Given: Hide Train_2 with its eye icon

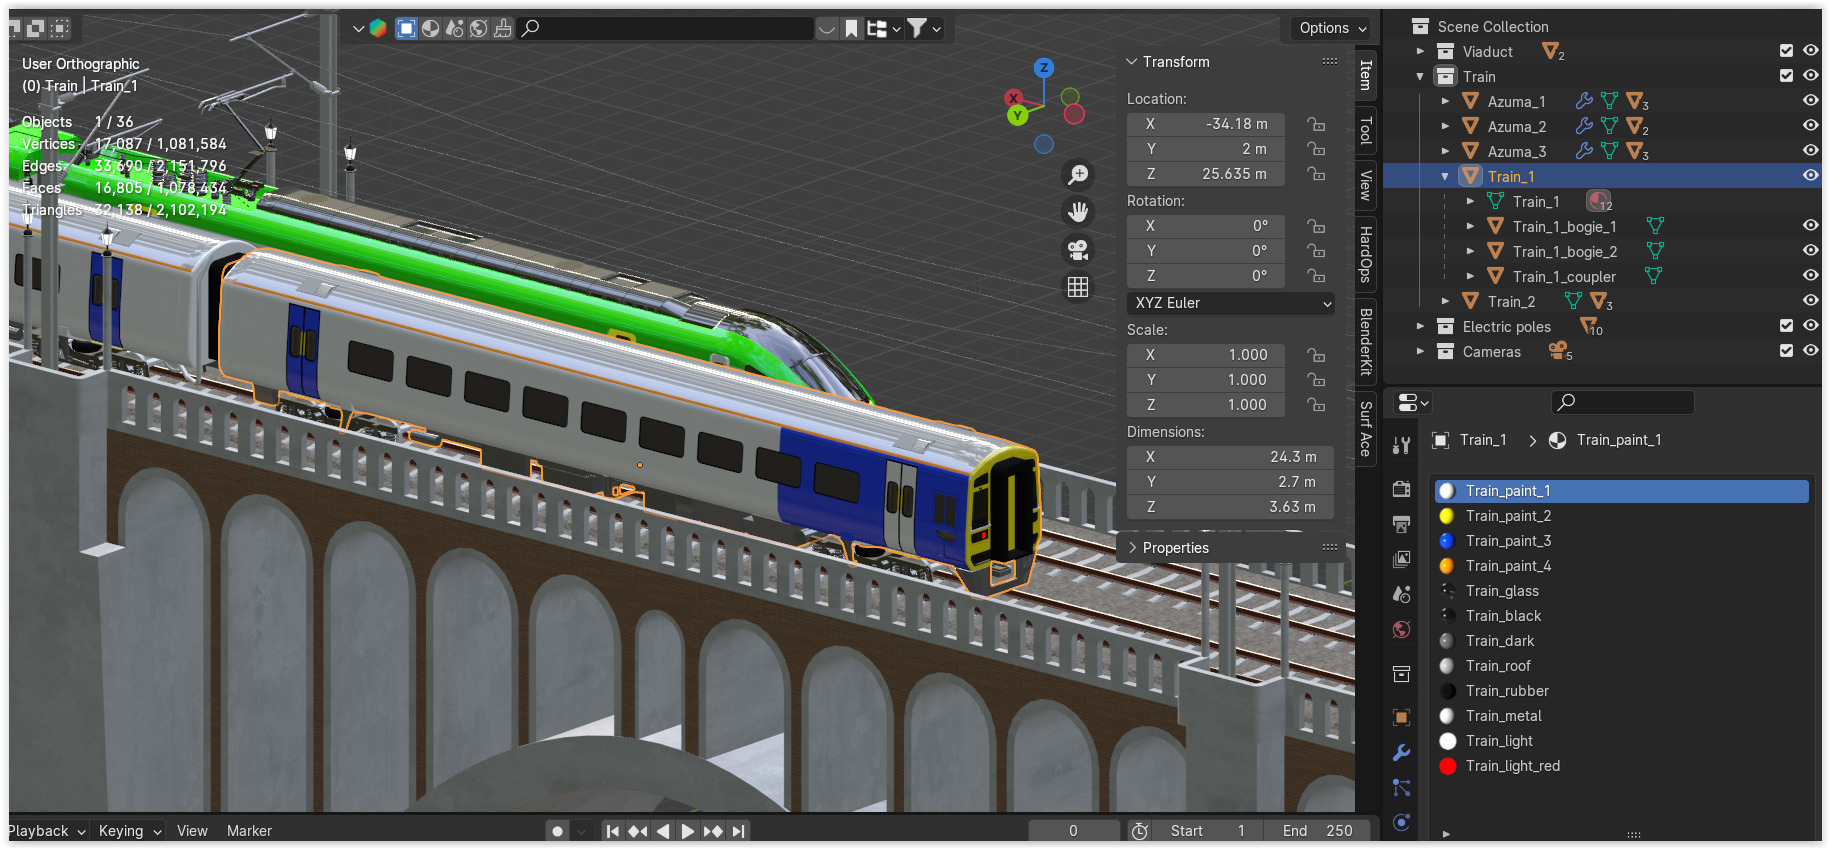Looking at the screenshot, I should point(1810,301).
